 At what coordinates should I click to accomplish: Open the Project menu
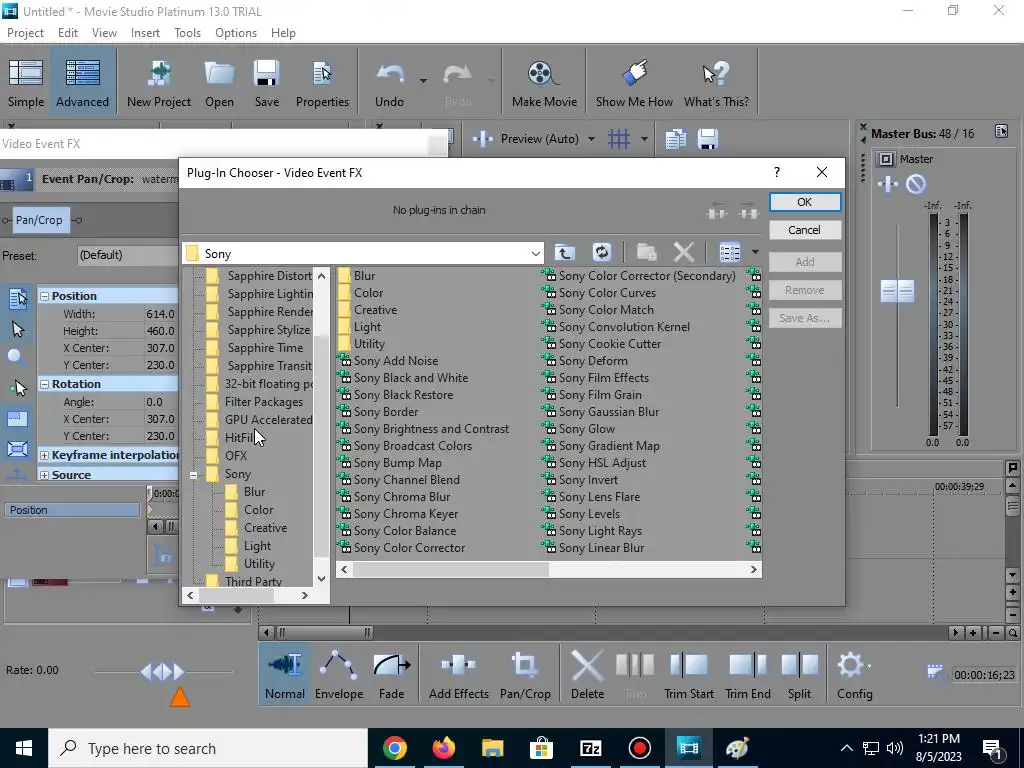pyautogui.click(x=25, y=33)
